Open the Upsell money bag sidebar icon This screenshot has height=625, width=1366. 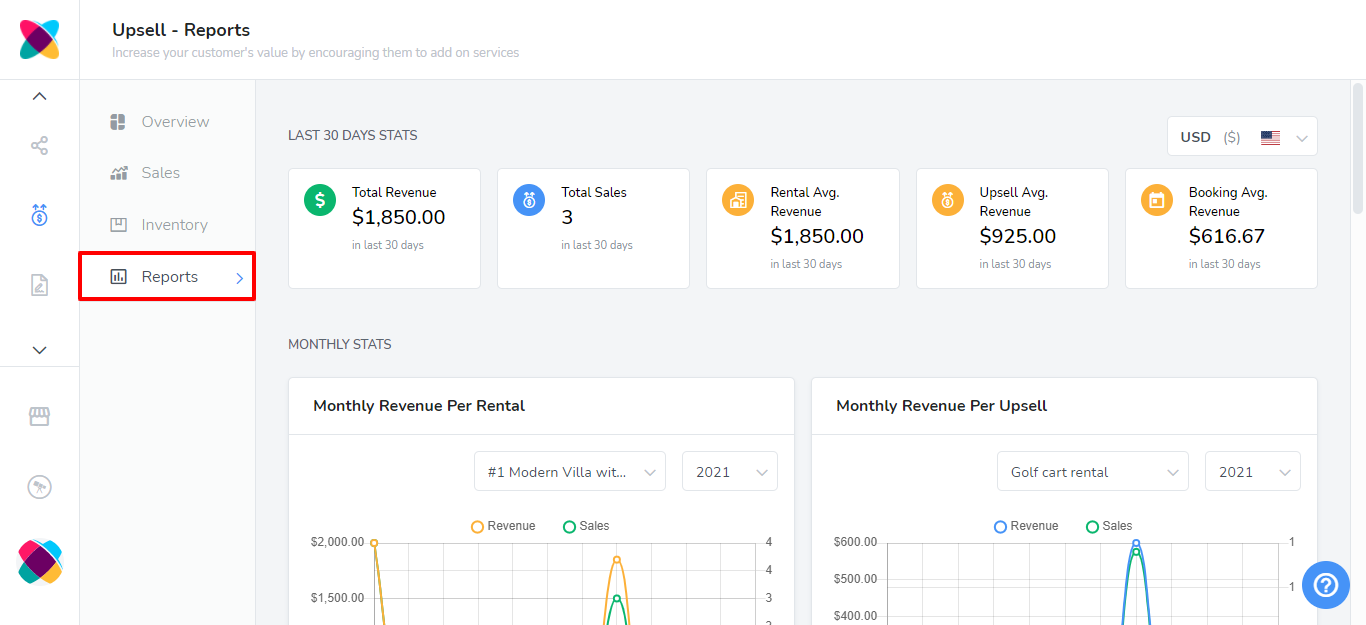pyautogui.click(x=39, y=214)
